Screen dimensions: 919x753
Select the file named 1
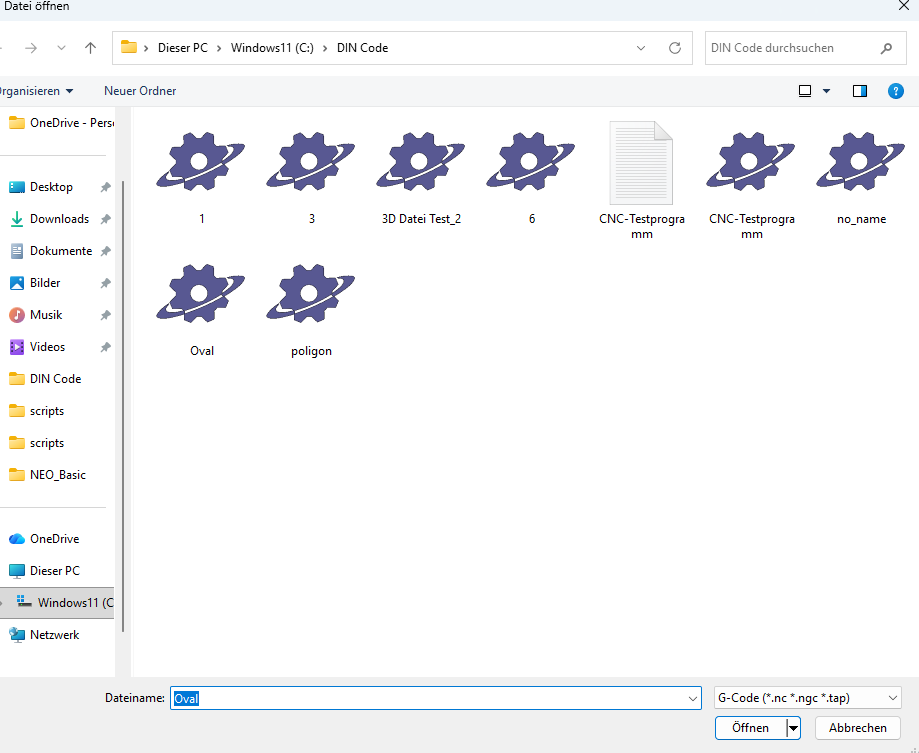point(201,176)
